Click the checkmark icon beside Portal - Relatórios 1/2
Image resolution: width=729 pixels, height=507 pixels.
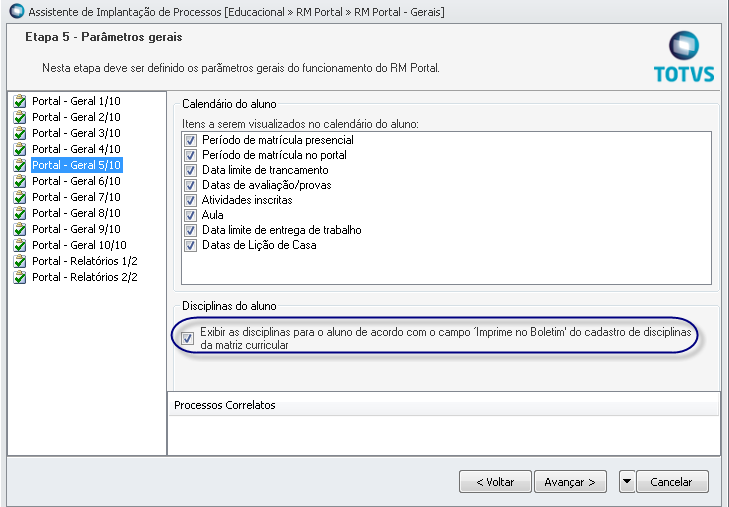coord(20,261)
